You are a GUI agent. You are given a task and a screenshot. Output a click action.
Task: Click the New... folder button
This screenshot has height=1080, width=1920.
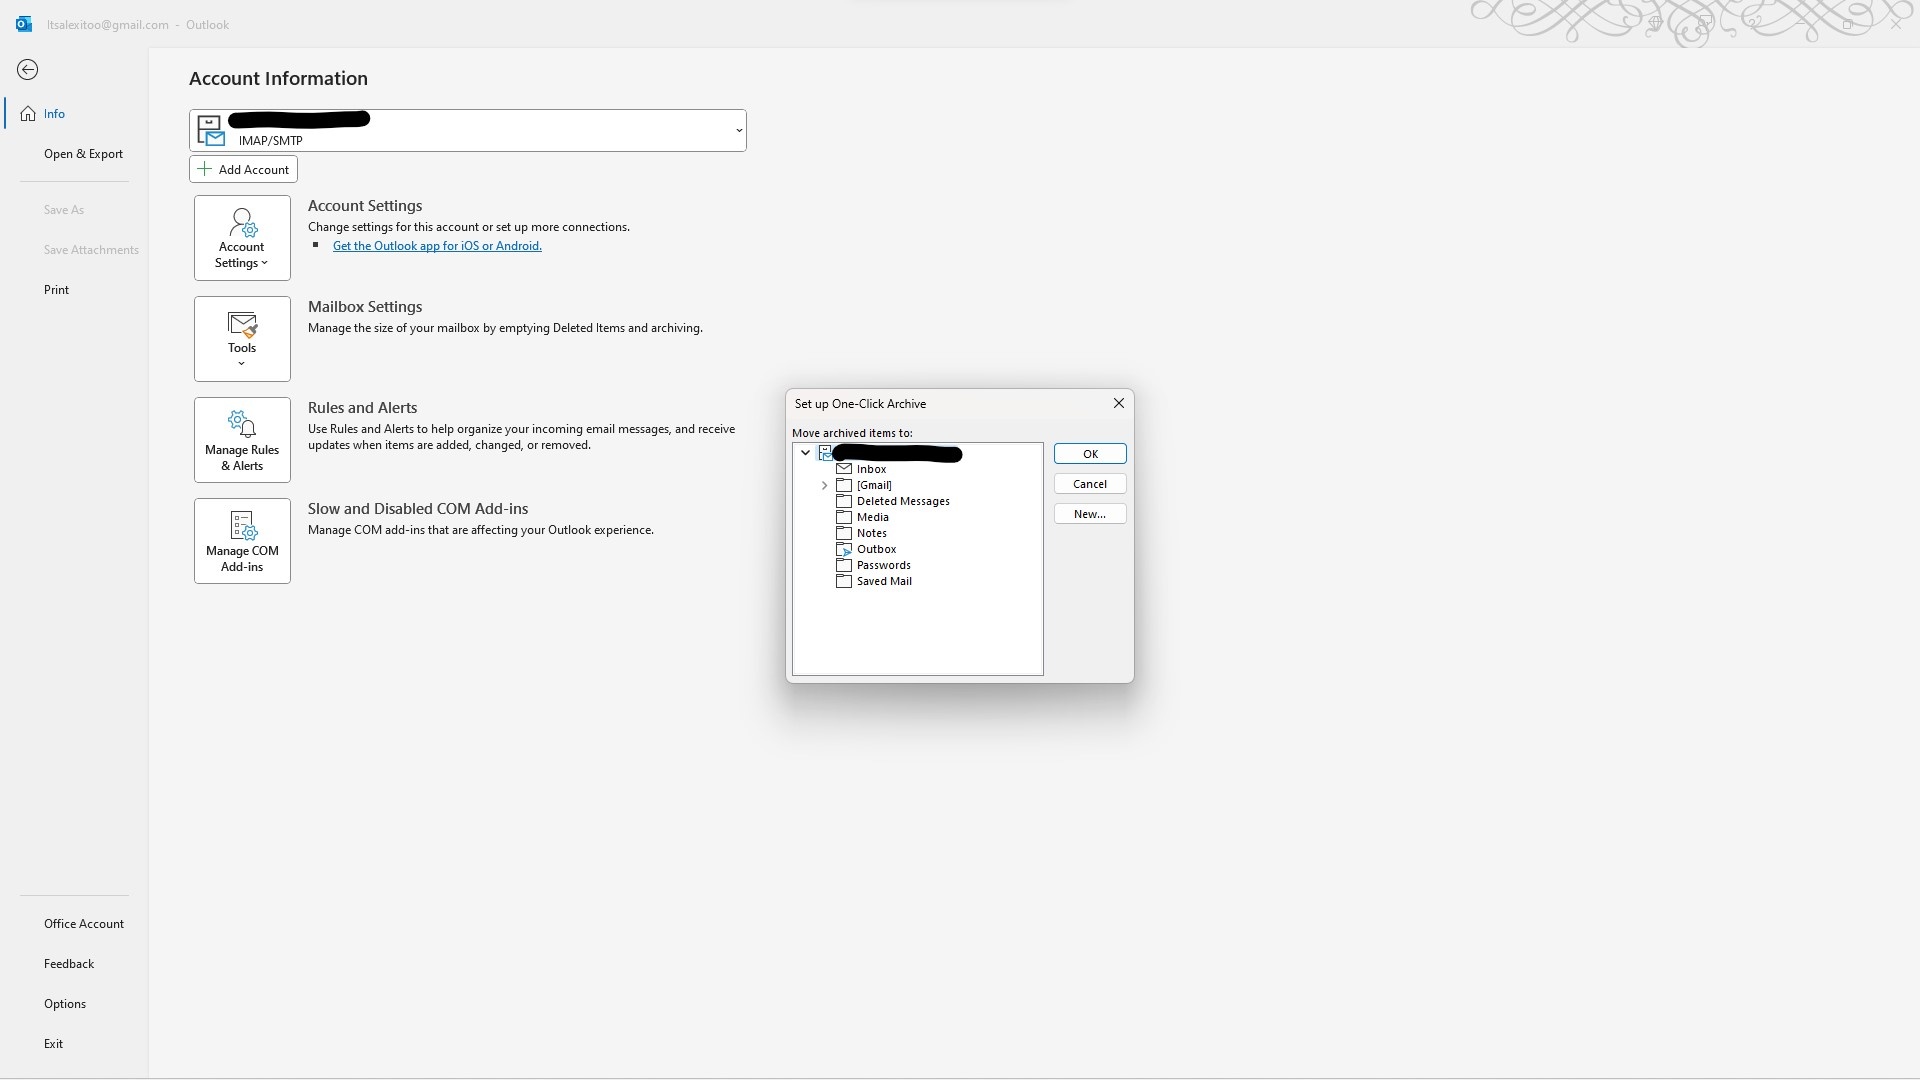coord(1089,514)
